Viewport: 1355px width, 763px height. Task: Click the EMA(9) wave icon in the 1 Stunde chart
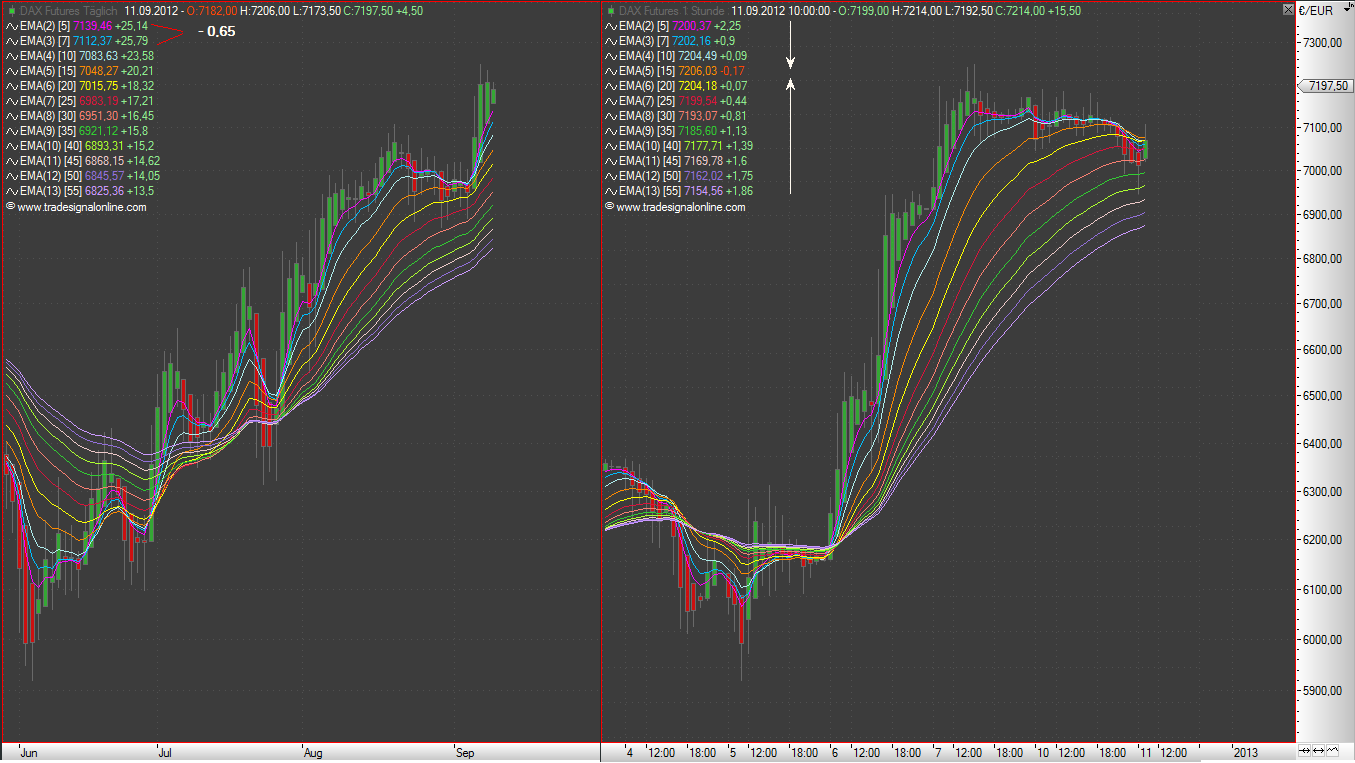611,131
